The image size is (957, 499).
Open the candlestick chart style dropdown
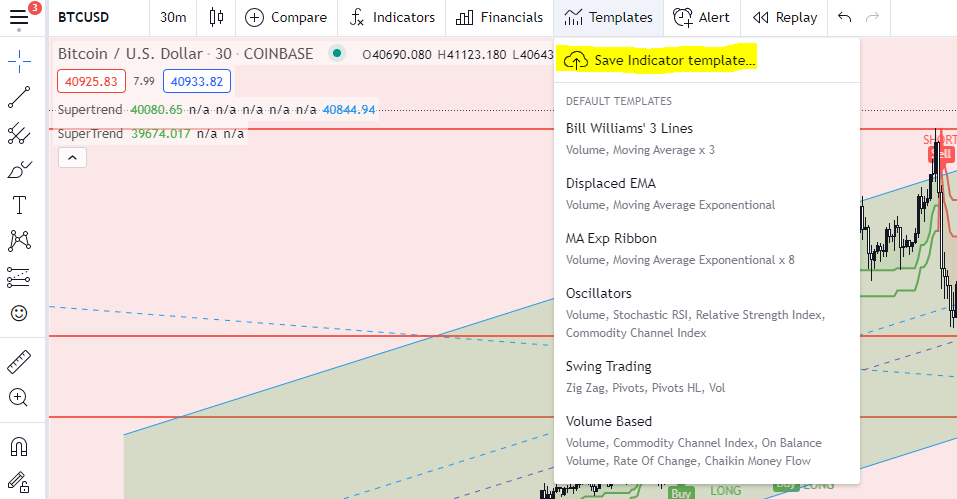click(x=216, y=18)
